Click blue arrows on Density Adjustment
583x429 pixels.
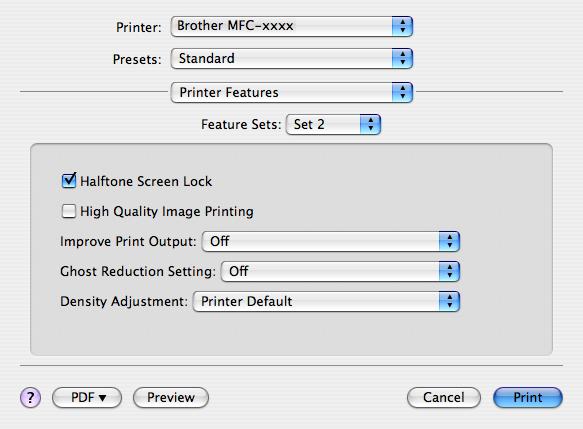pyautogui.click(x=450, y=301)
